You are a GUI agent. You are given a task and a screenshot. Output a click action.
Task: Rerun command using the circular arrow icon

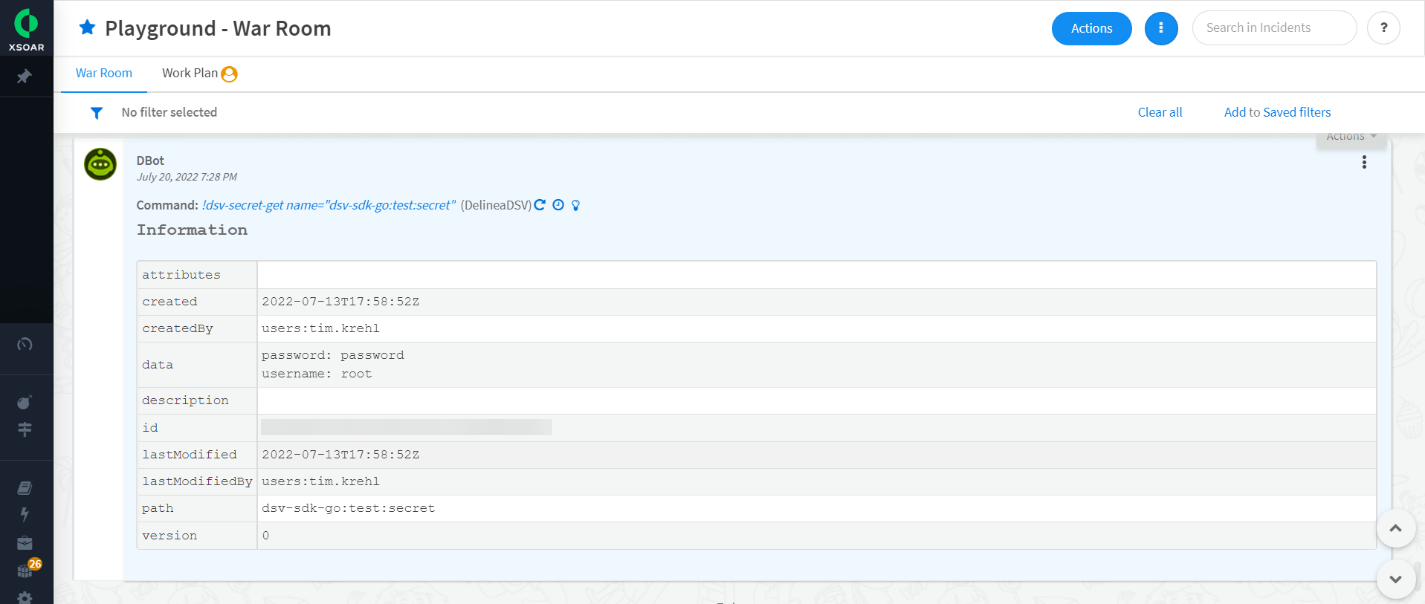coord(540,205)
